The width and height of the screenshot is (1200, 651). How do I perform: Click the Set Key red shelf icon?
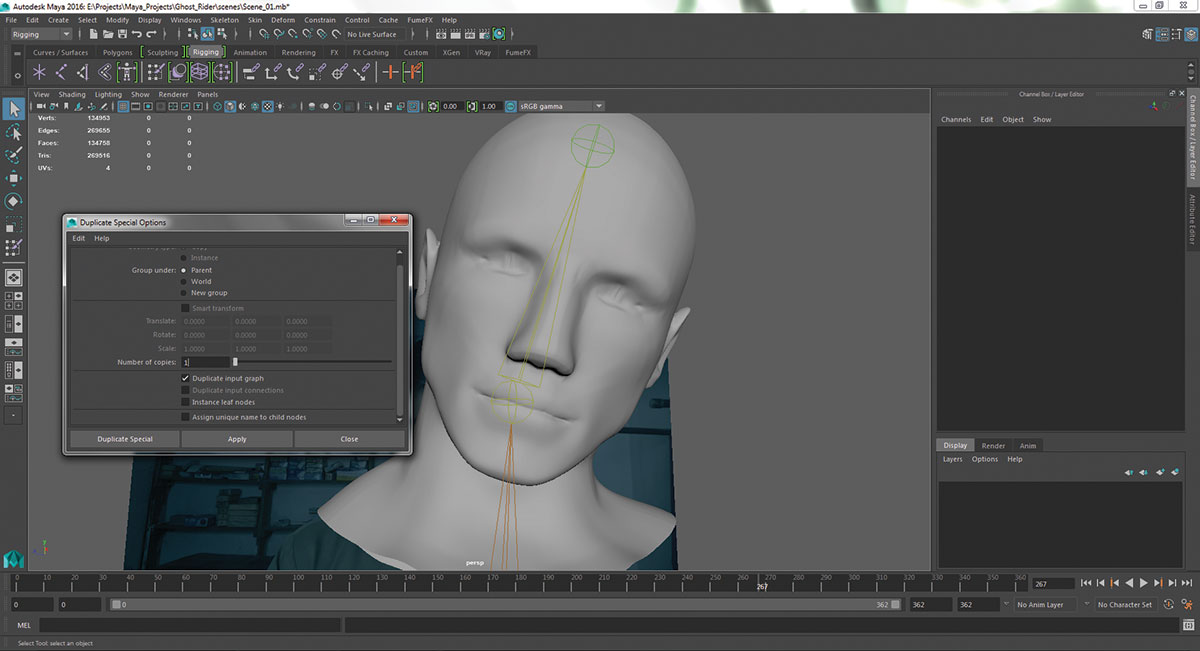[x=391, y=72]
